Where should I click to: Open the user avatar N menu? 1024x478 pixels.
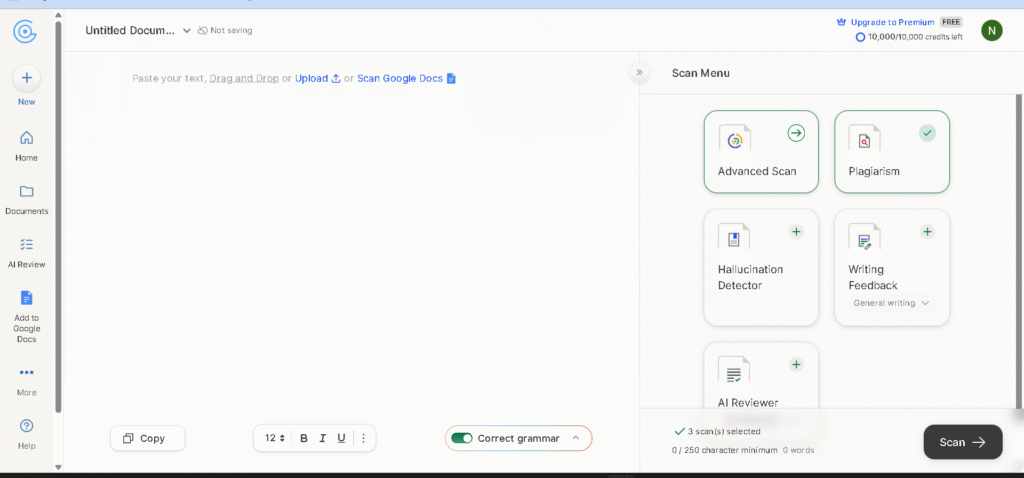pyautogui.click(x=991, y=31)
